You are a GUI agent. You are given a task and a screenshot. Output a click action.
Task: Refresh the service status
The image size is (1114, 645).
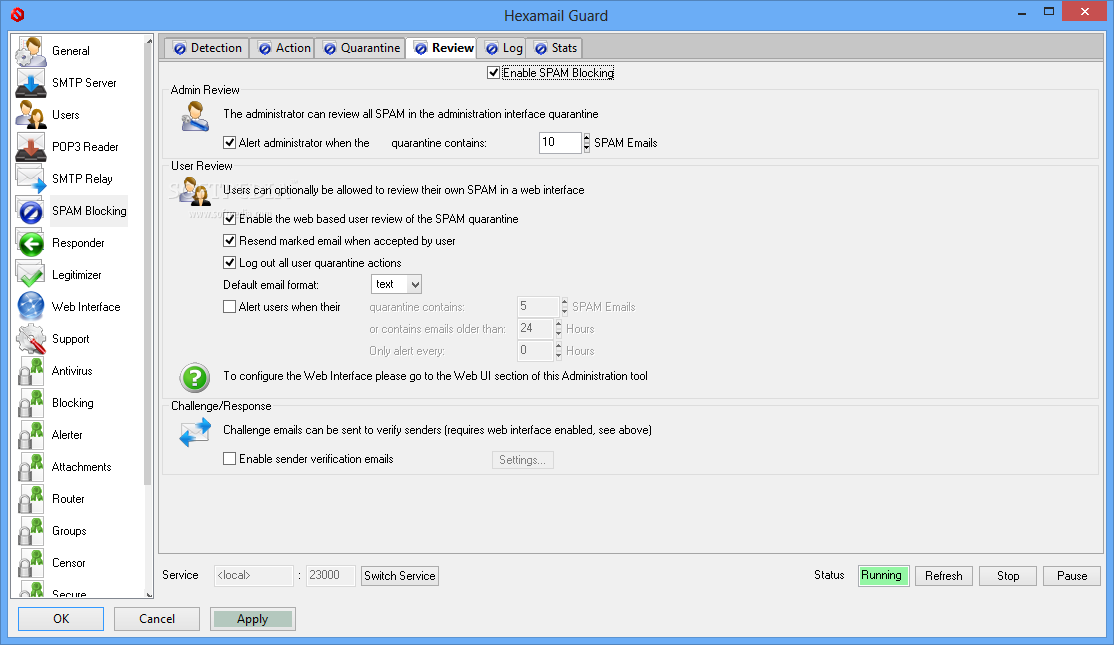click(x=943, y=575)
